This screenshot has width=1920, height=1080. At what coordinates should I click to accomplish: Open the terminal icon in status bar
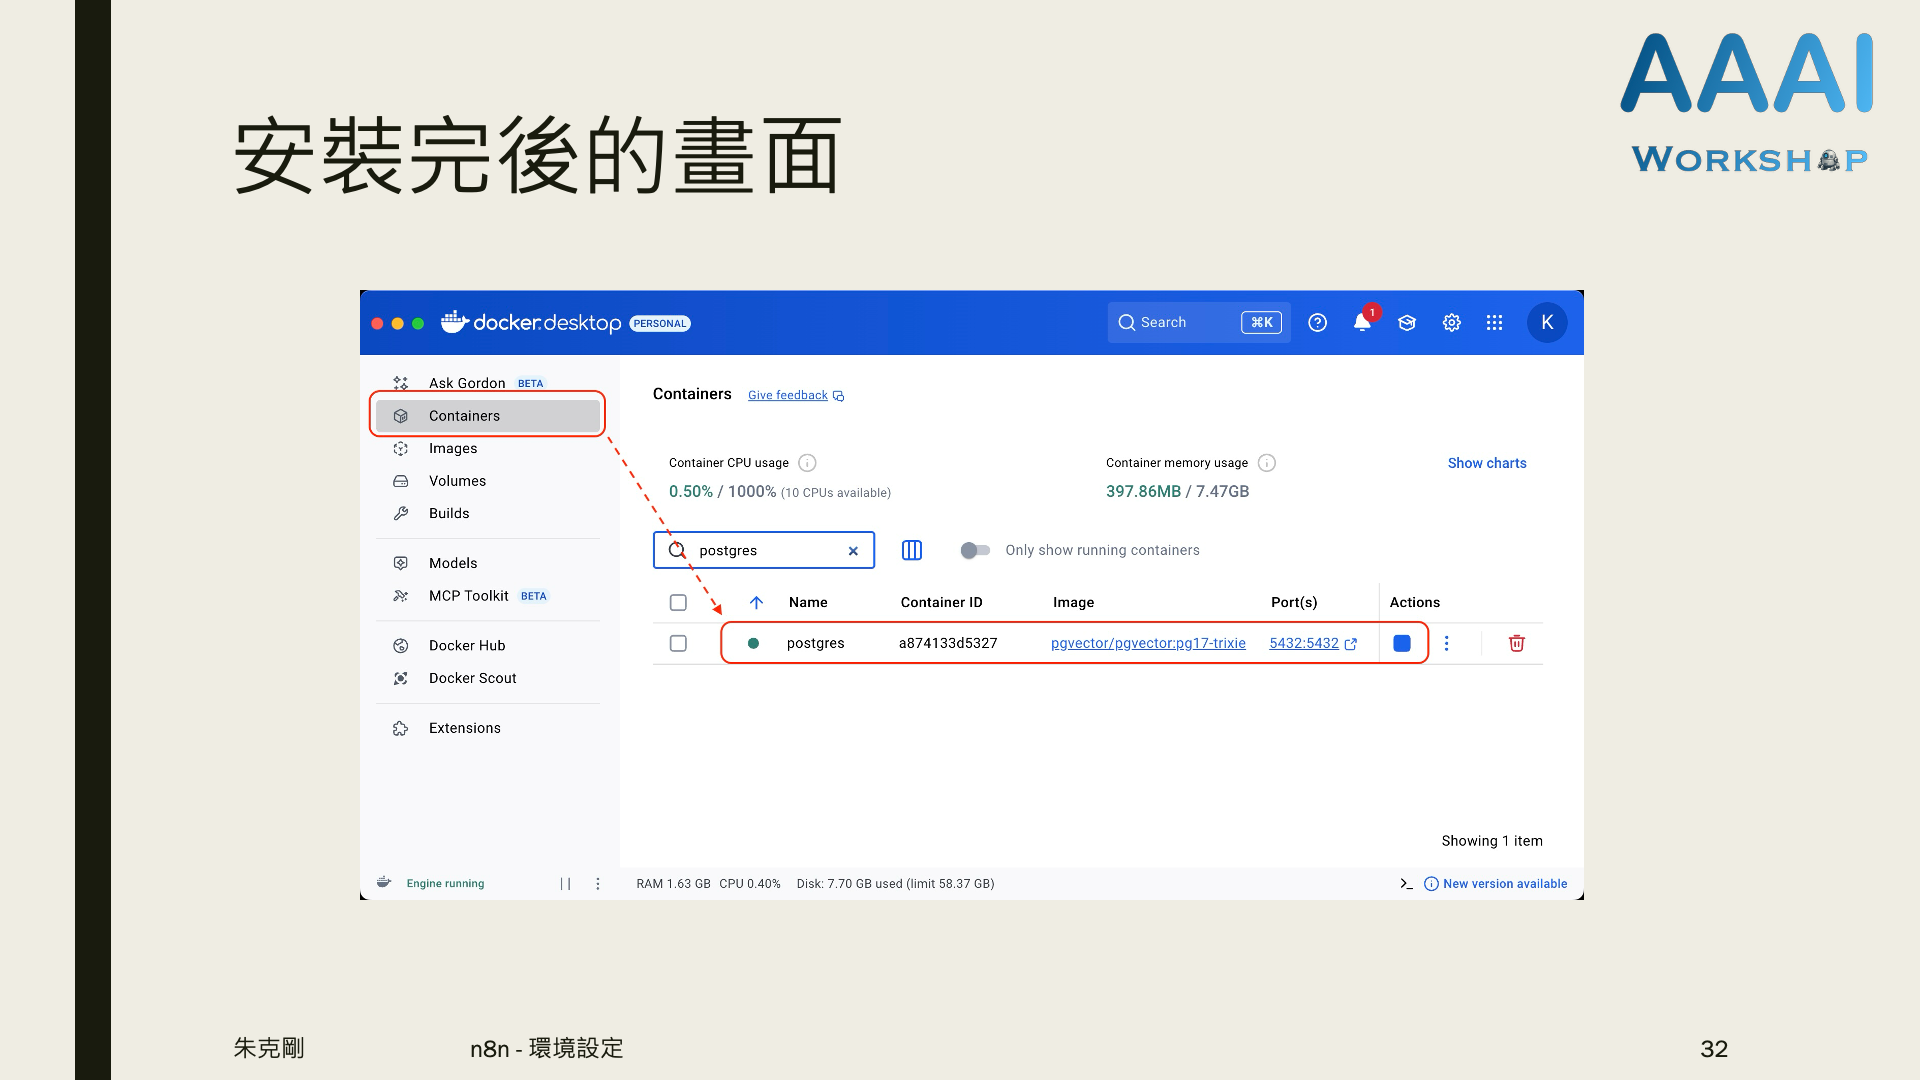[1406, 884]
